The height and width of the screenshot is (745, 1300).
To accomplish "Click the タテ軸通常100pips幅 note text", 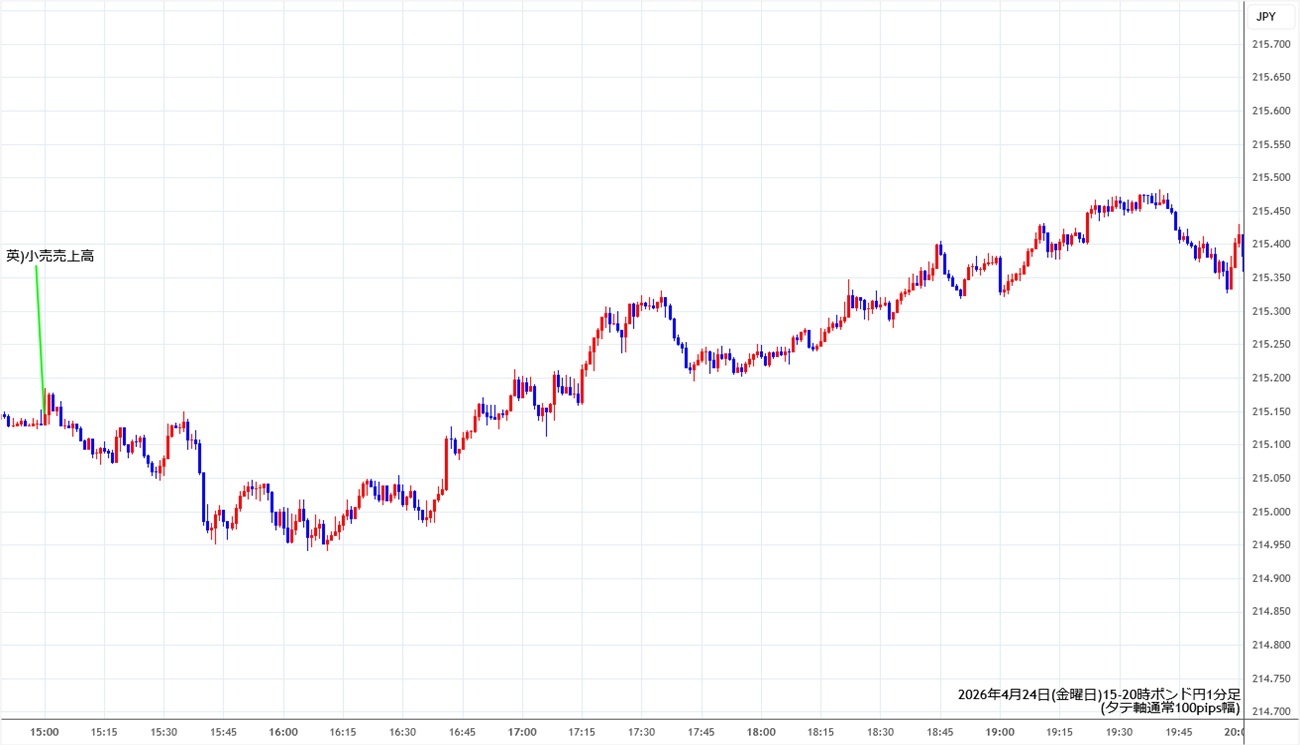I will (1169, 708).
